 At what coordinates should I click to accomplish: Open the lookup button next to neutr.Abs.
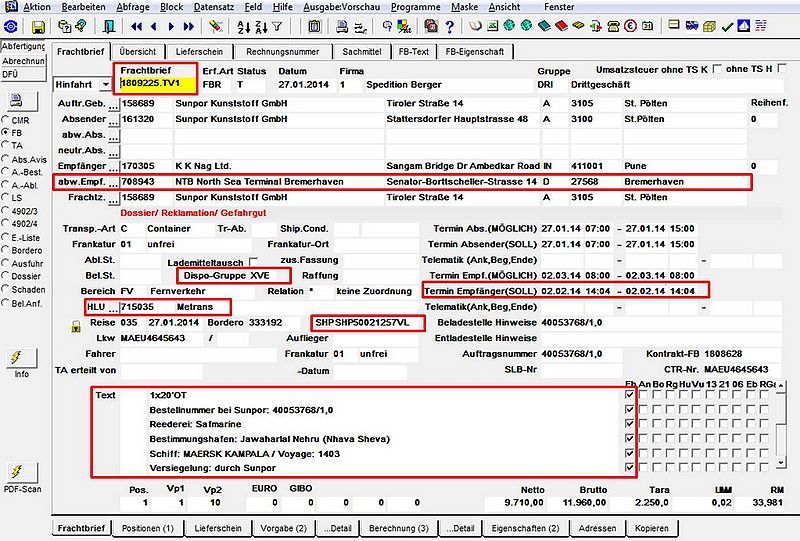[114, 152]
